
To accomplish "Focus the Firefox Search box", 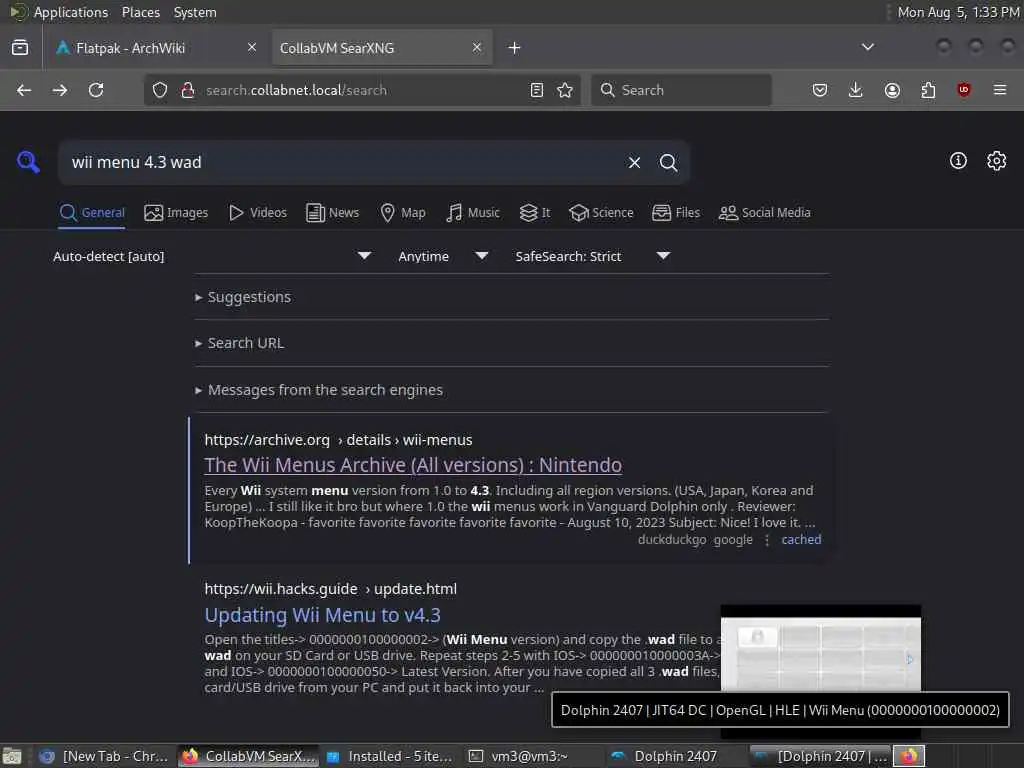I will tap(681, 90).
